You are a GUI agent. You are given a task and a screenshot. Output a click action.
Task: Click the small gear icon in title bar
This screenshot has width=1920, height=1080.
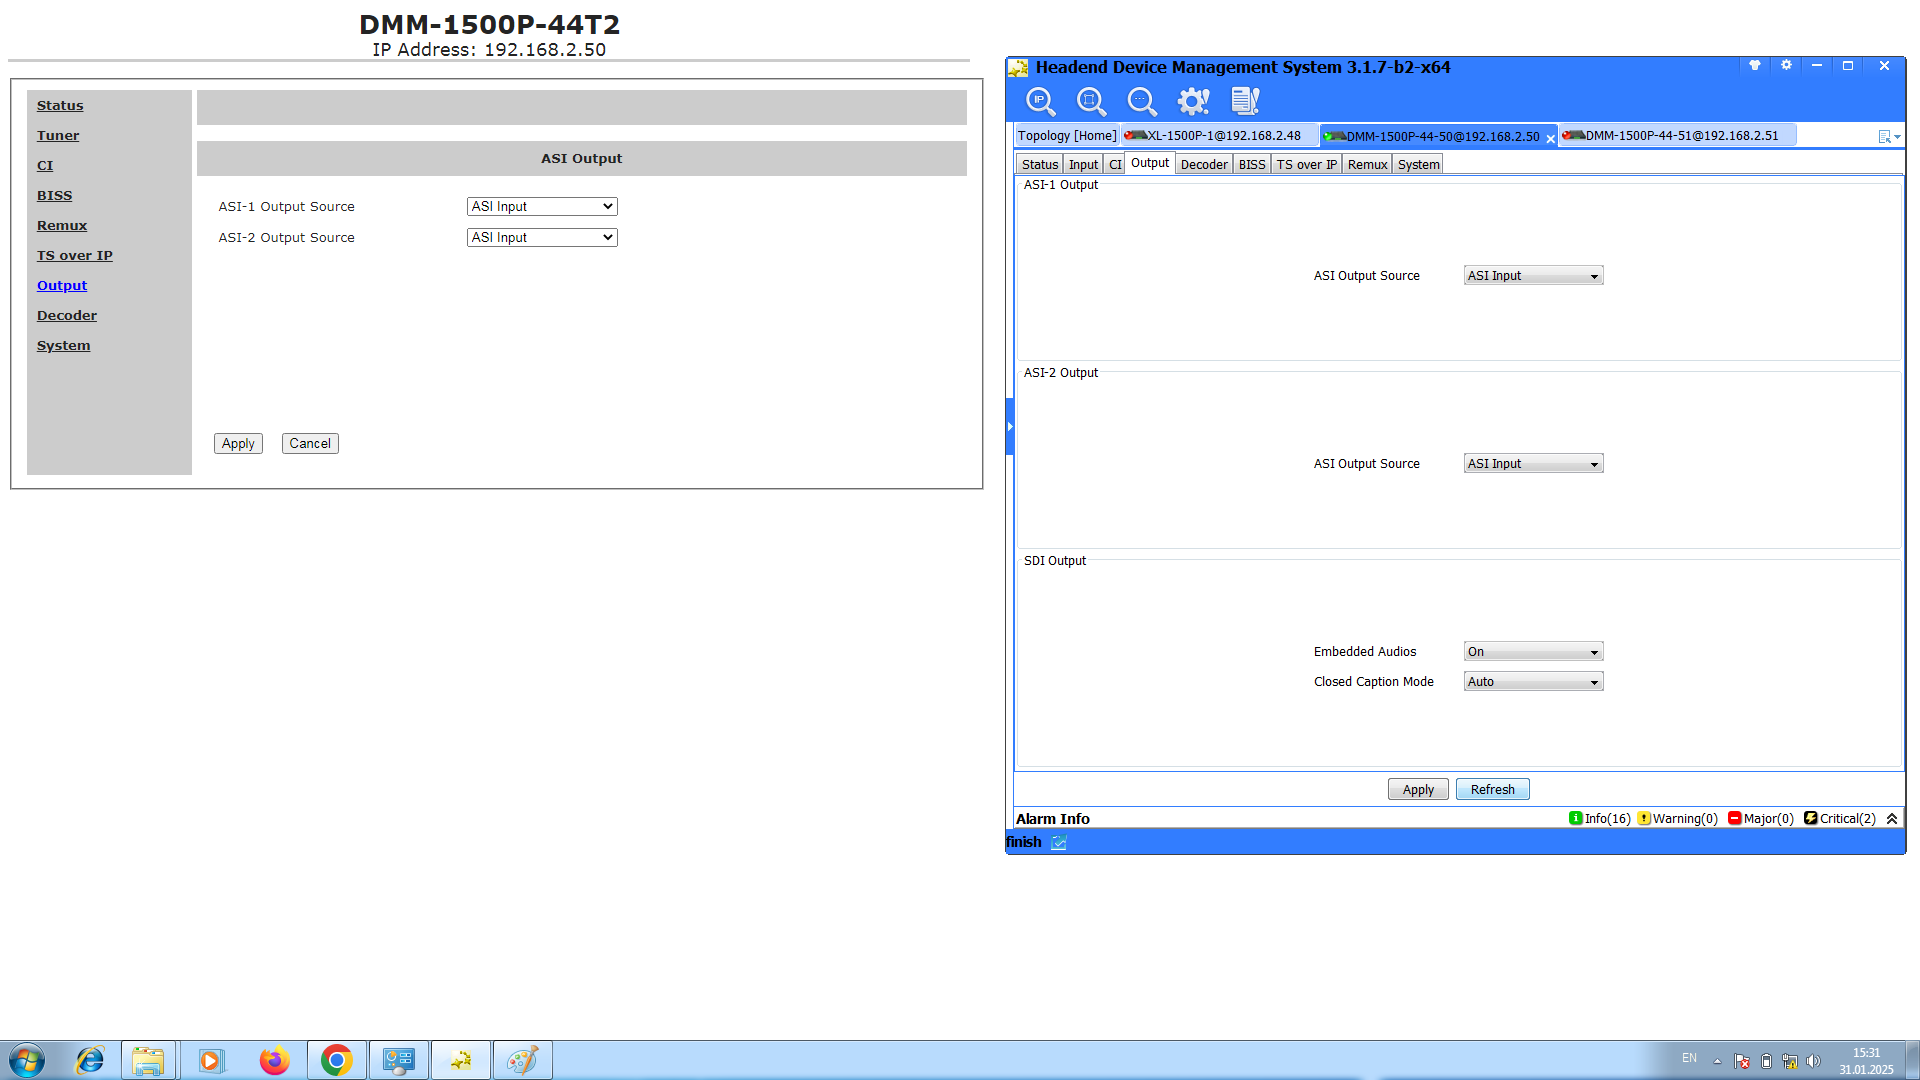tap(1786, 66)
